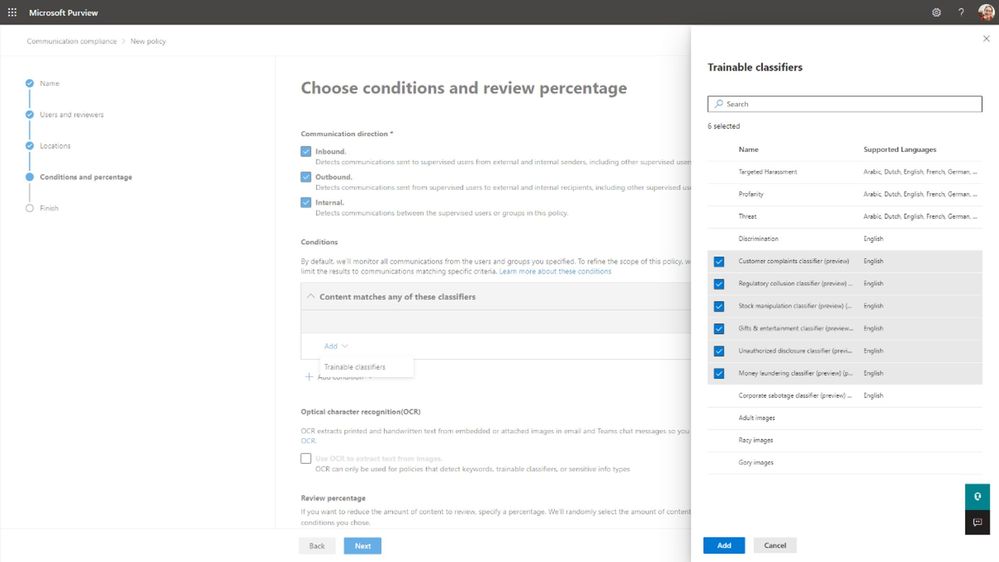Click the Add button in panel
This screenshot has width=999, height=562.
724,545
